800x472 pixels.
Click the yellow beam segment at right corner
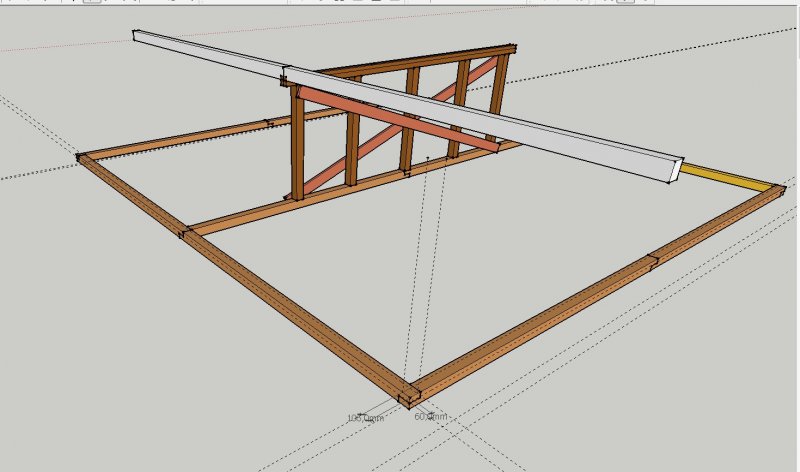(727, 177)
